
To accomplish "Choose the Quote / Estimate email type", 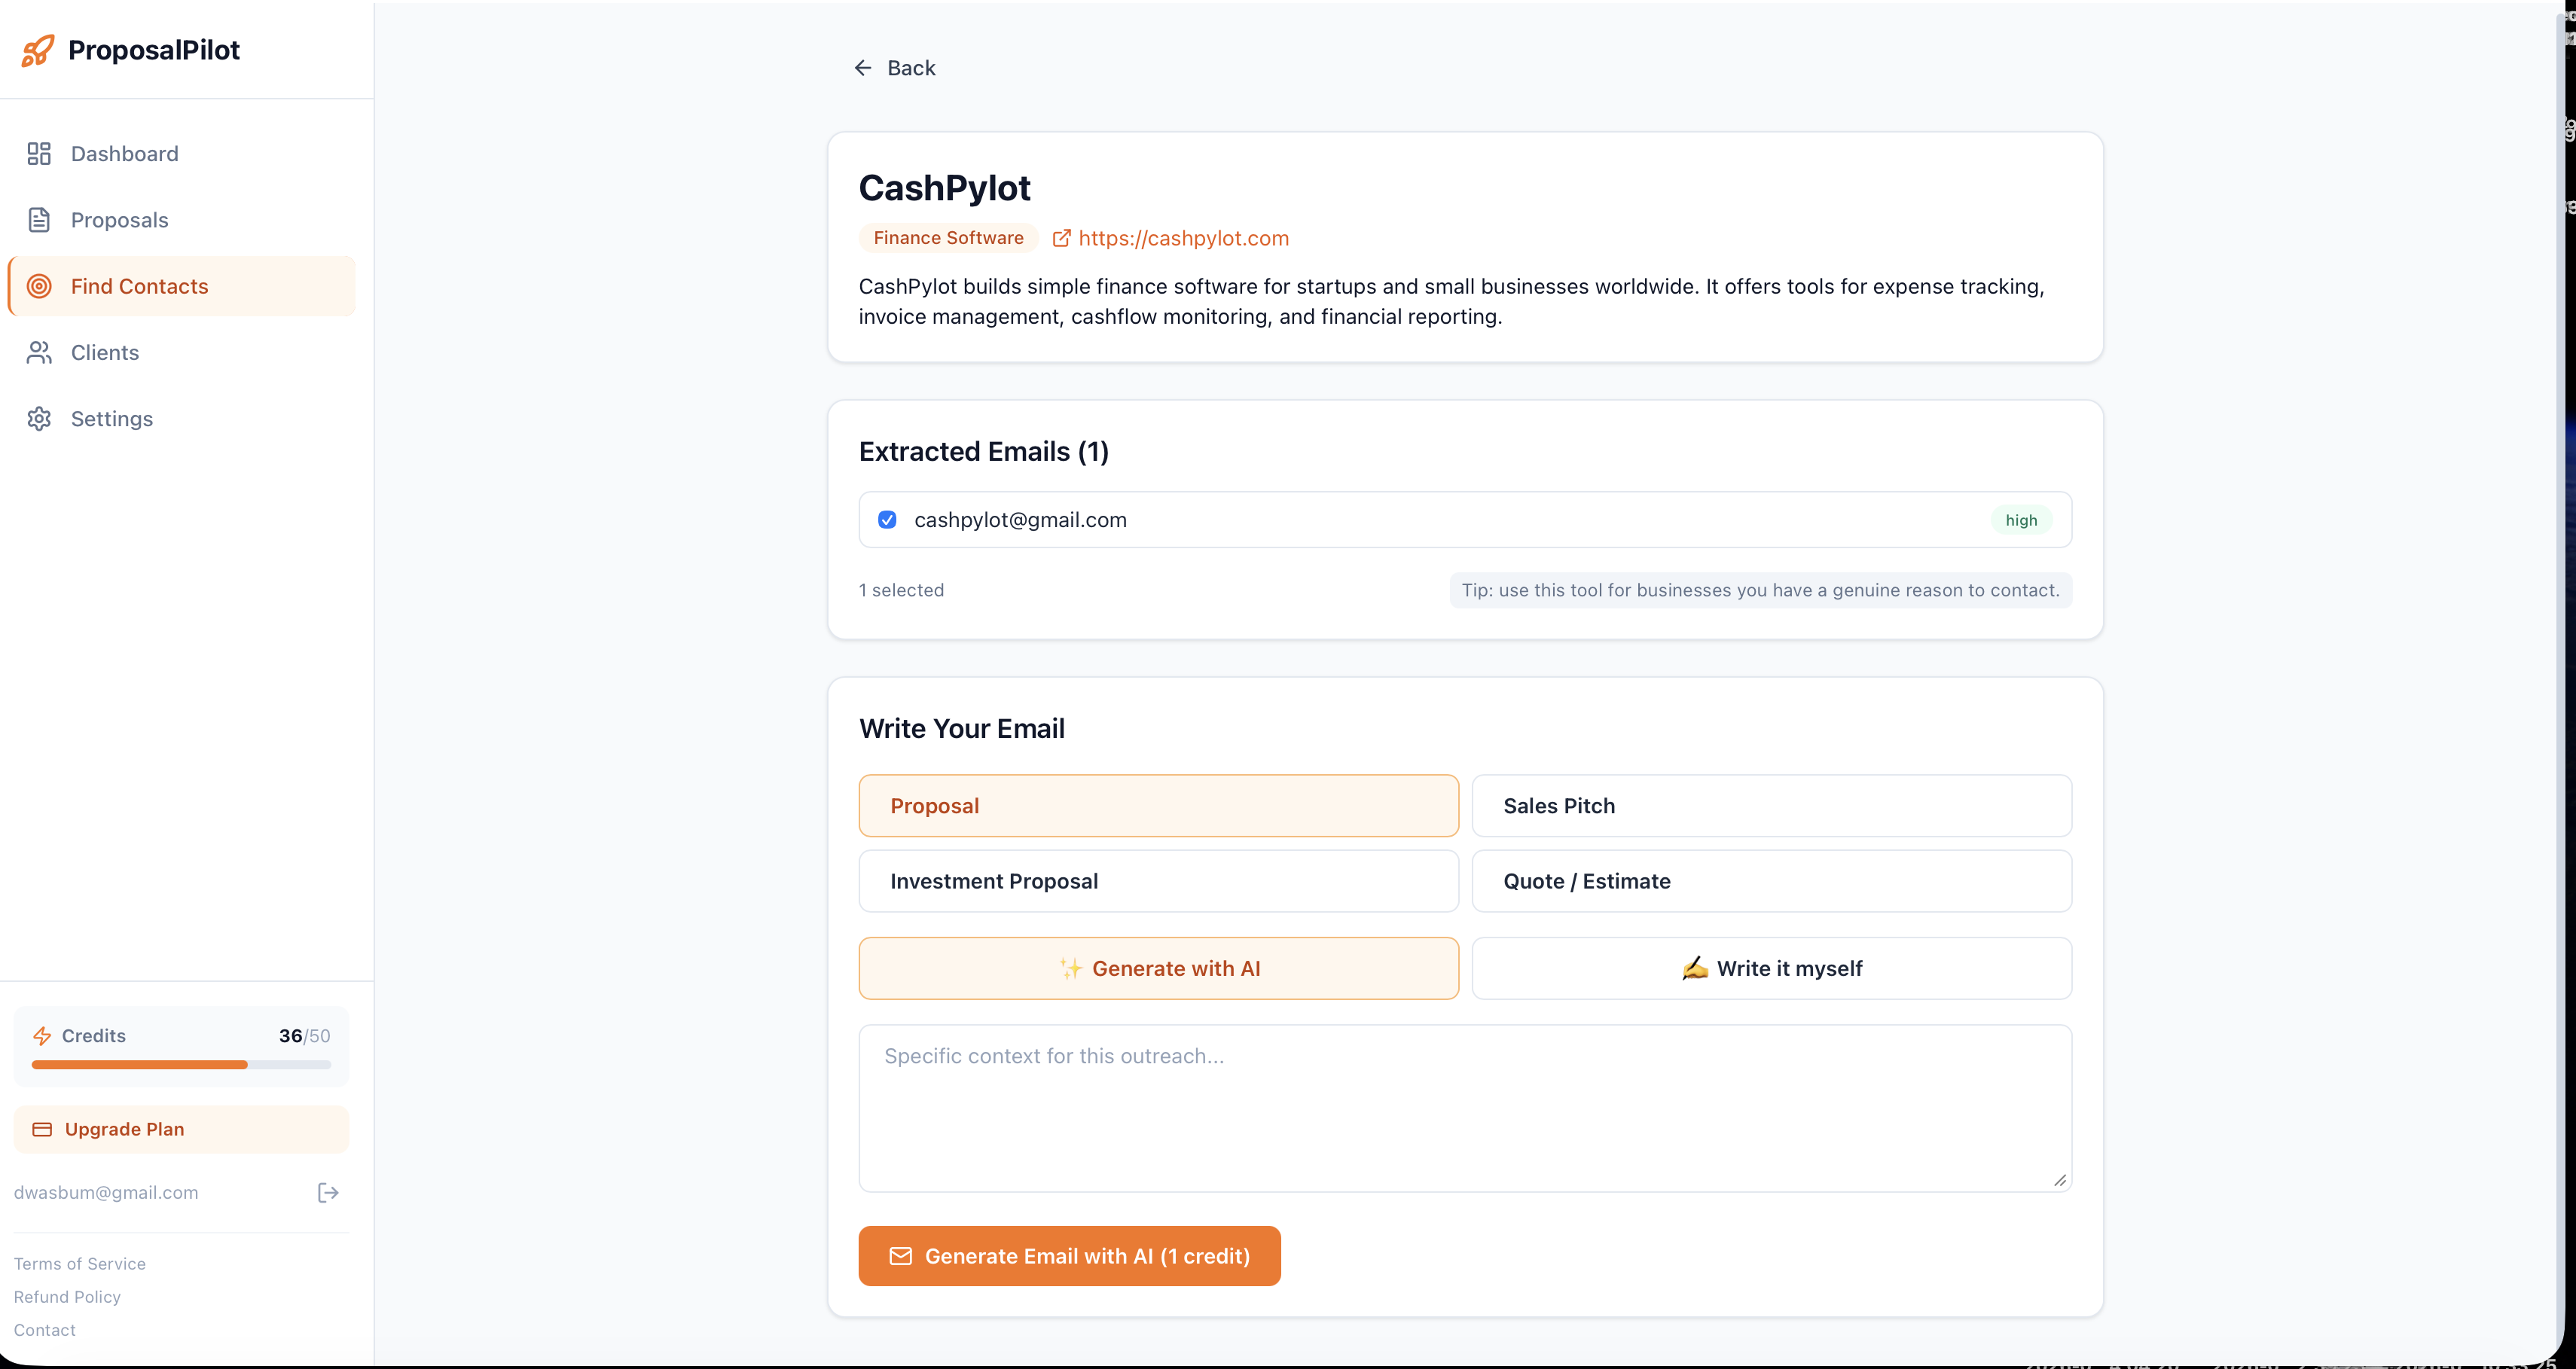I will tap(1771, 881).
